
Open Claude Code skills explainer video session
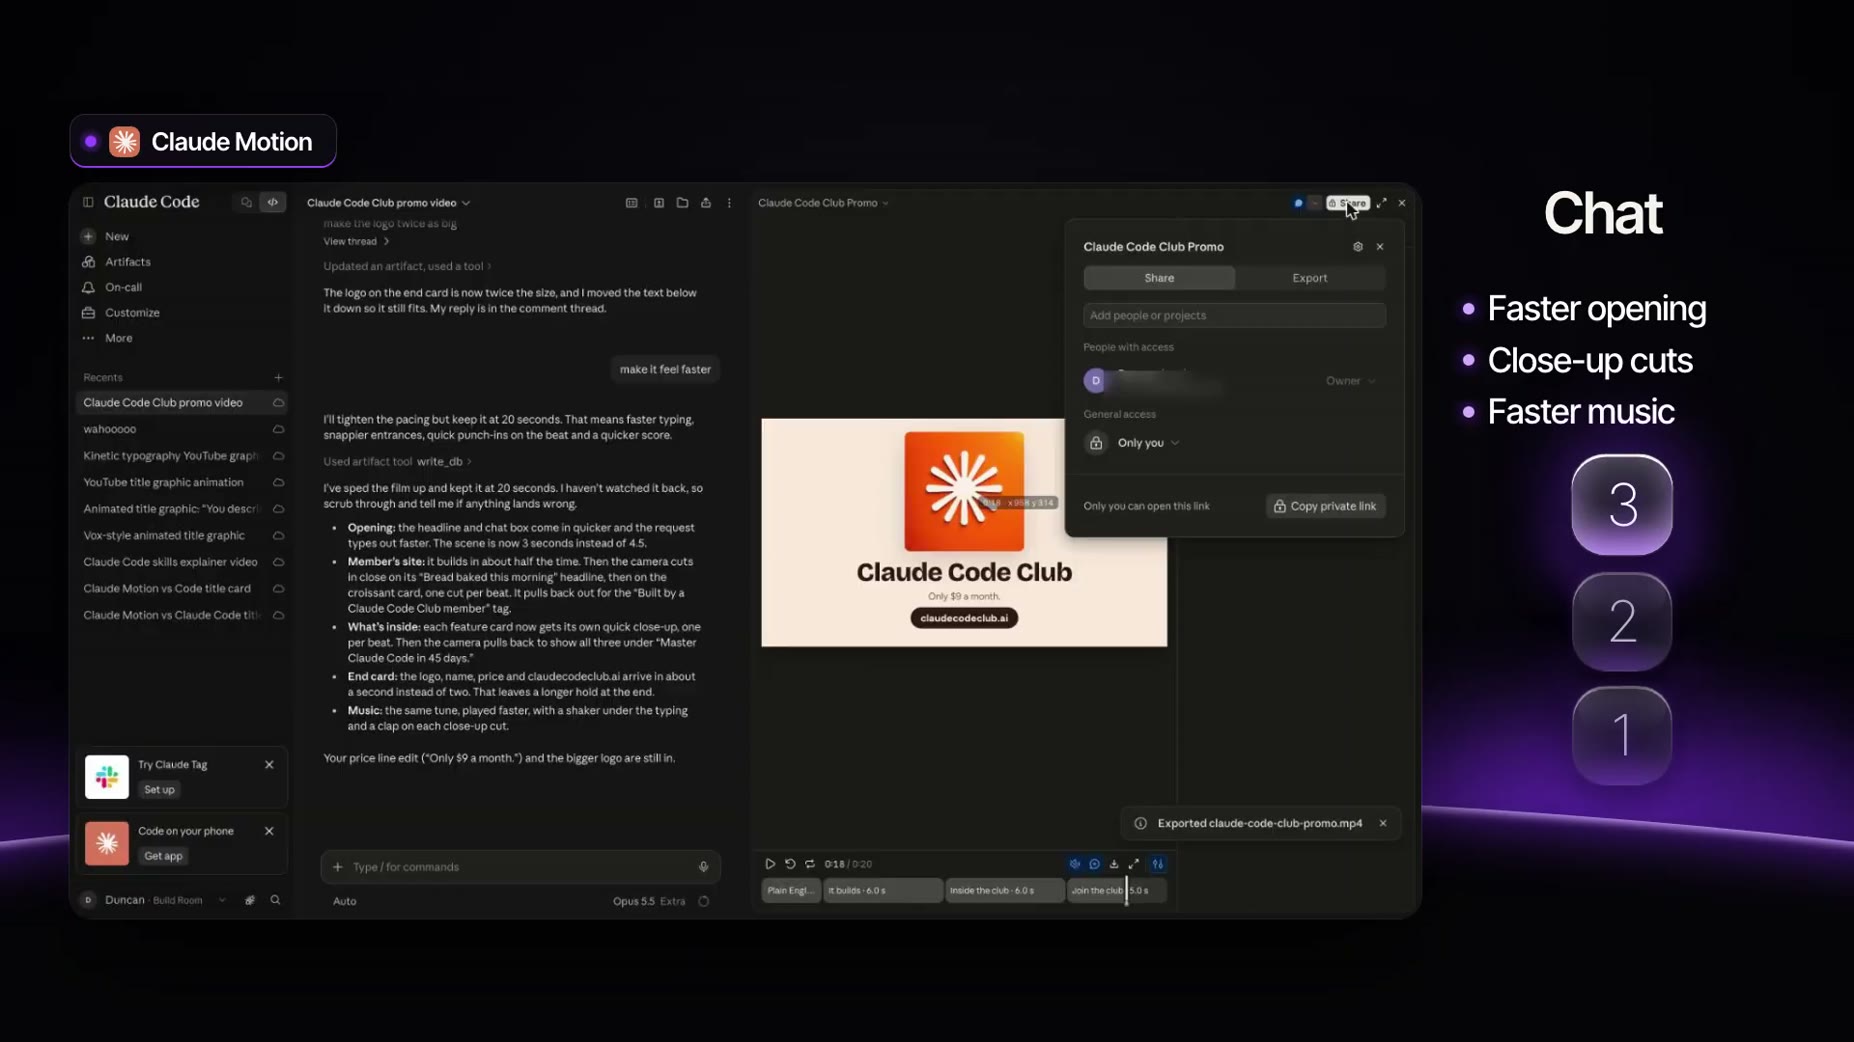pos(181,562)
